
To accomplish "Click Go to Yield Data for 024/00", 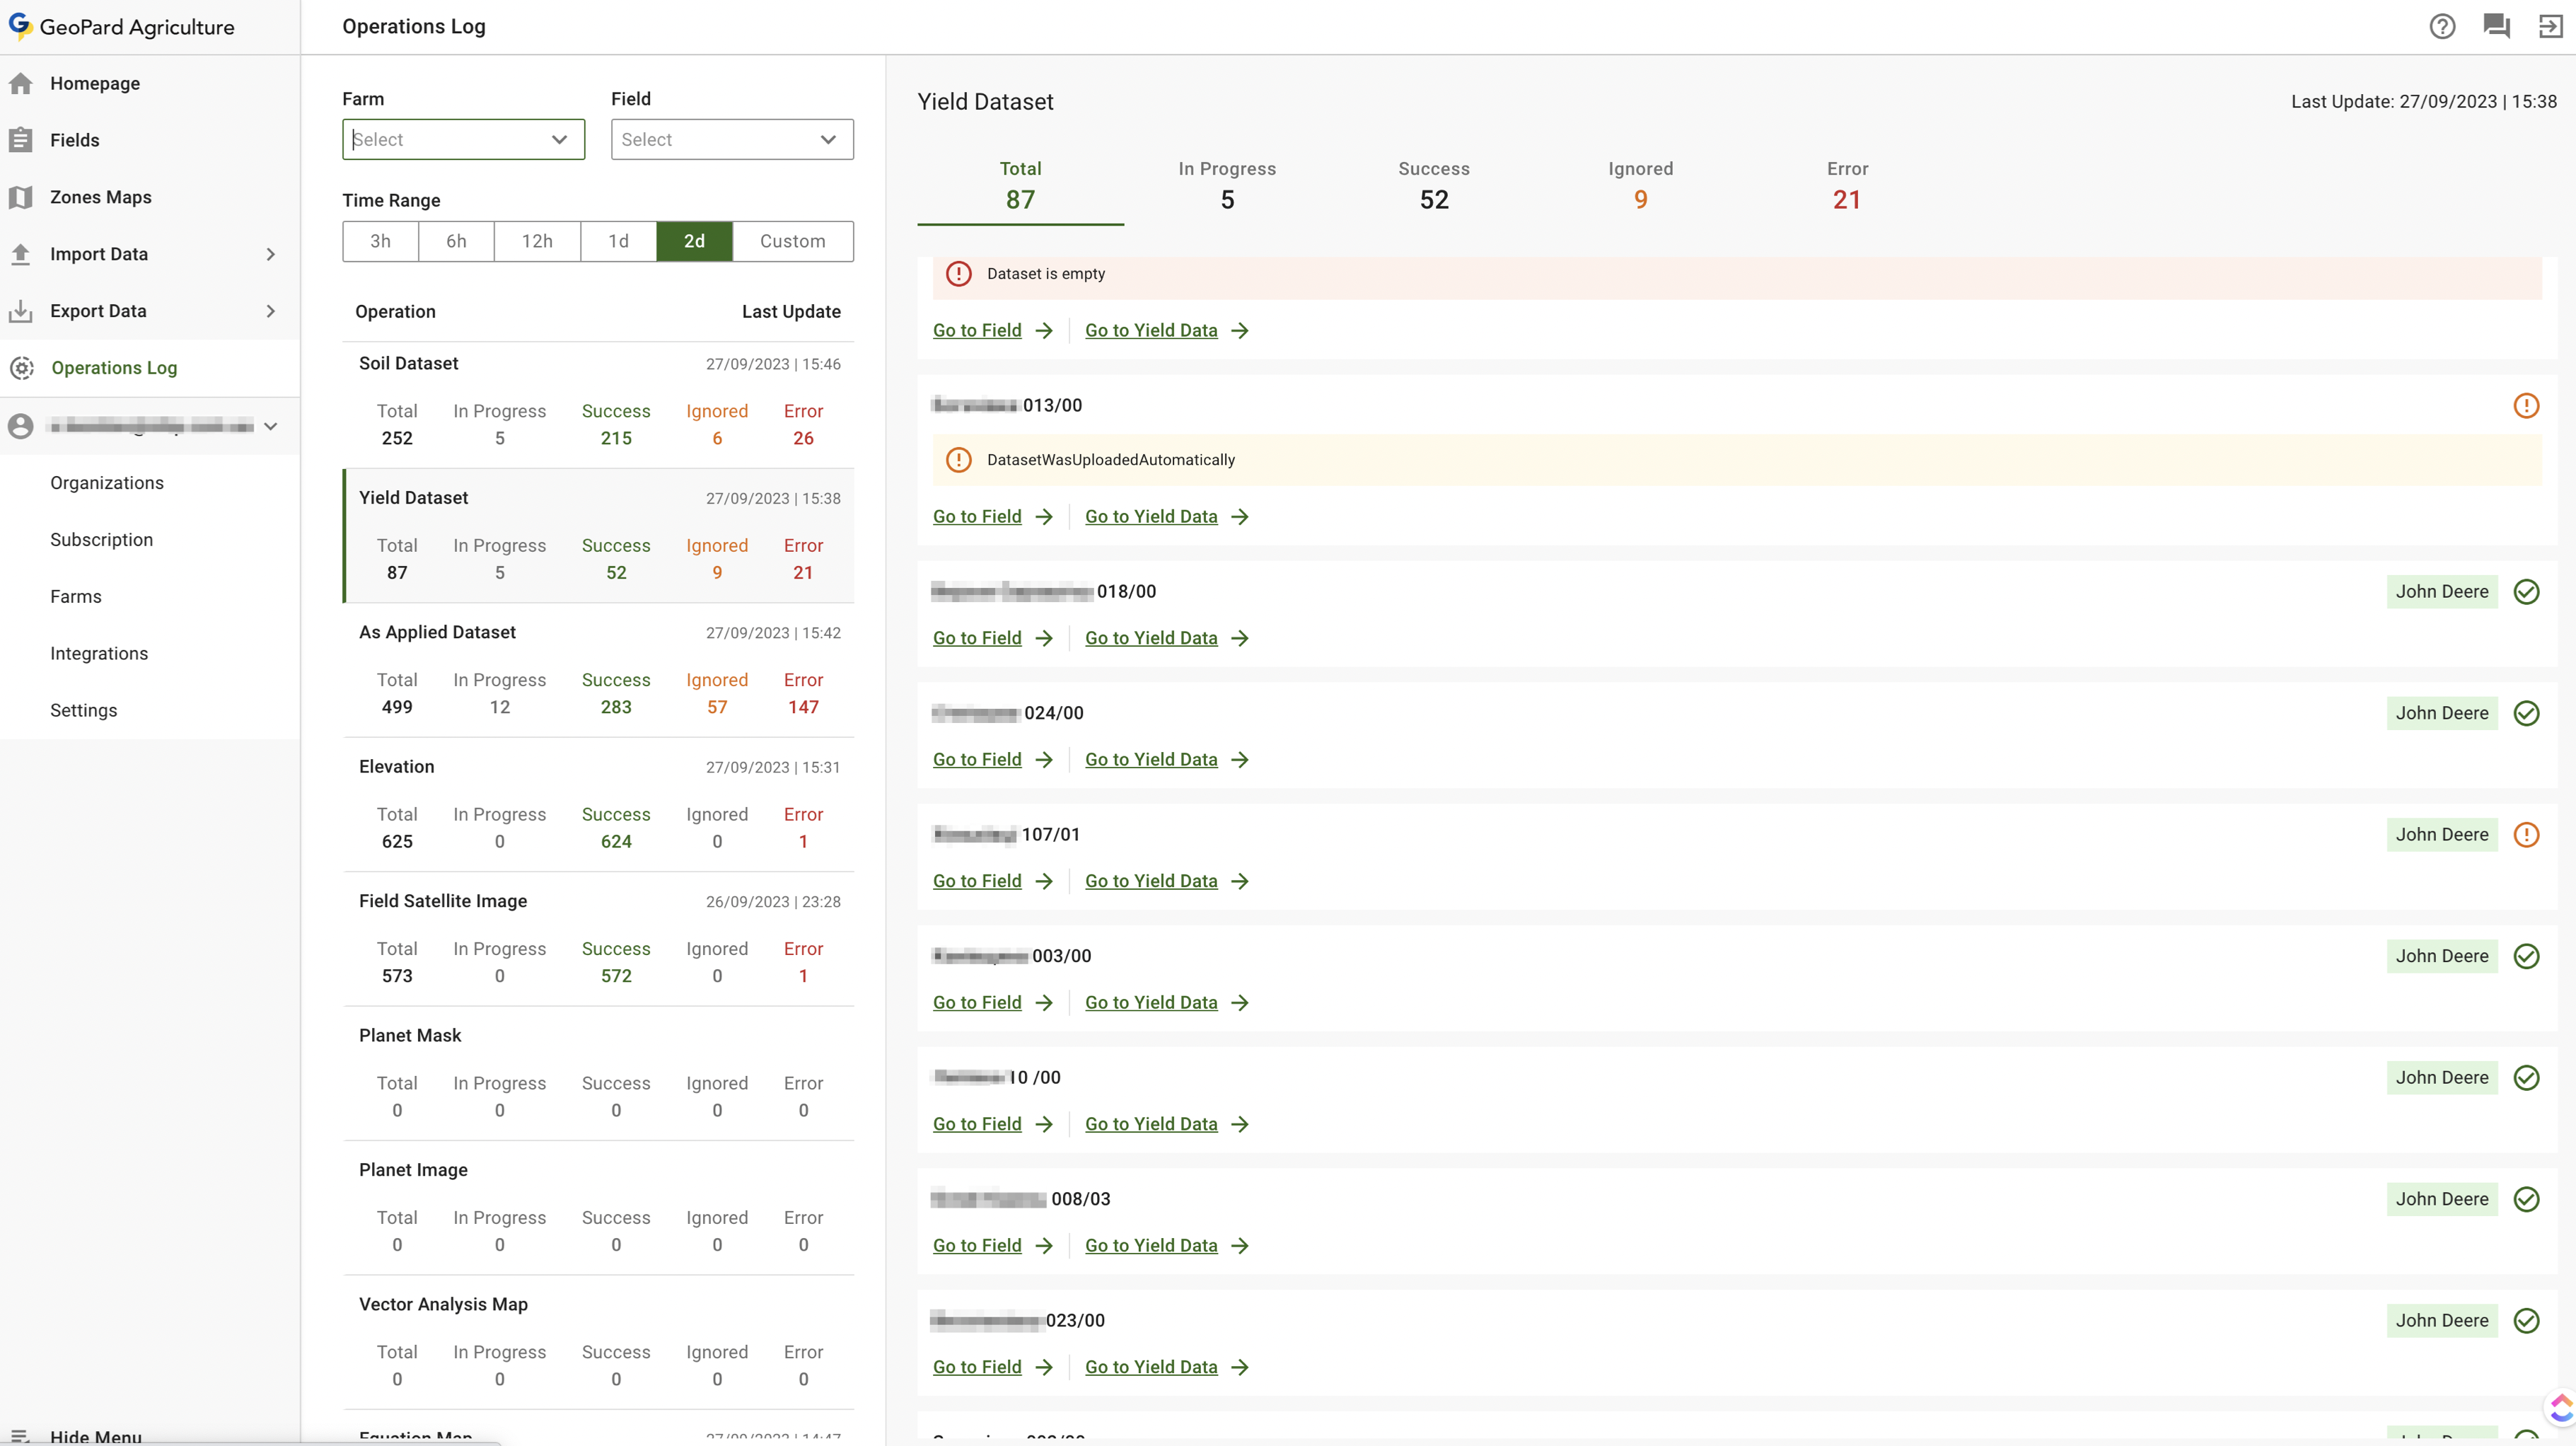I will click(x=1151, y=759).
